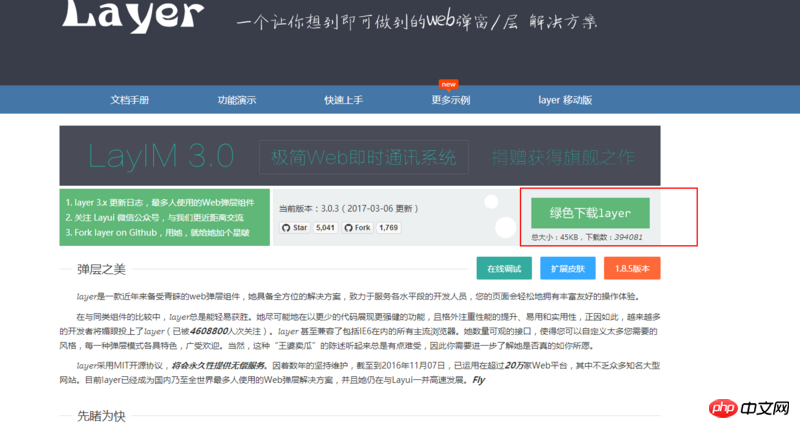Click the 扩展皮肤 button
The height and width of the screenshot is (428, 800).
pos(568,268)
